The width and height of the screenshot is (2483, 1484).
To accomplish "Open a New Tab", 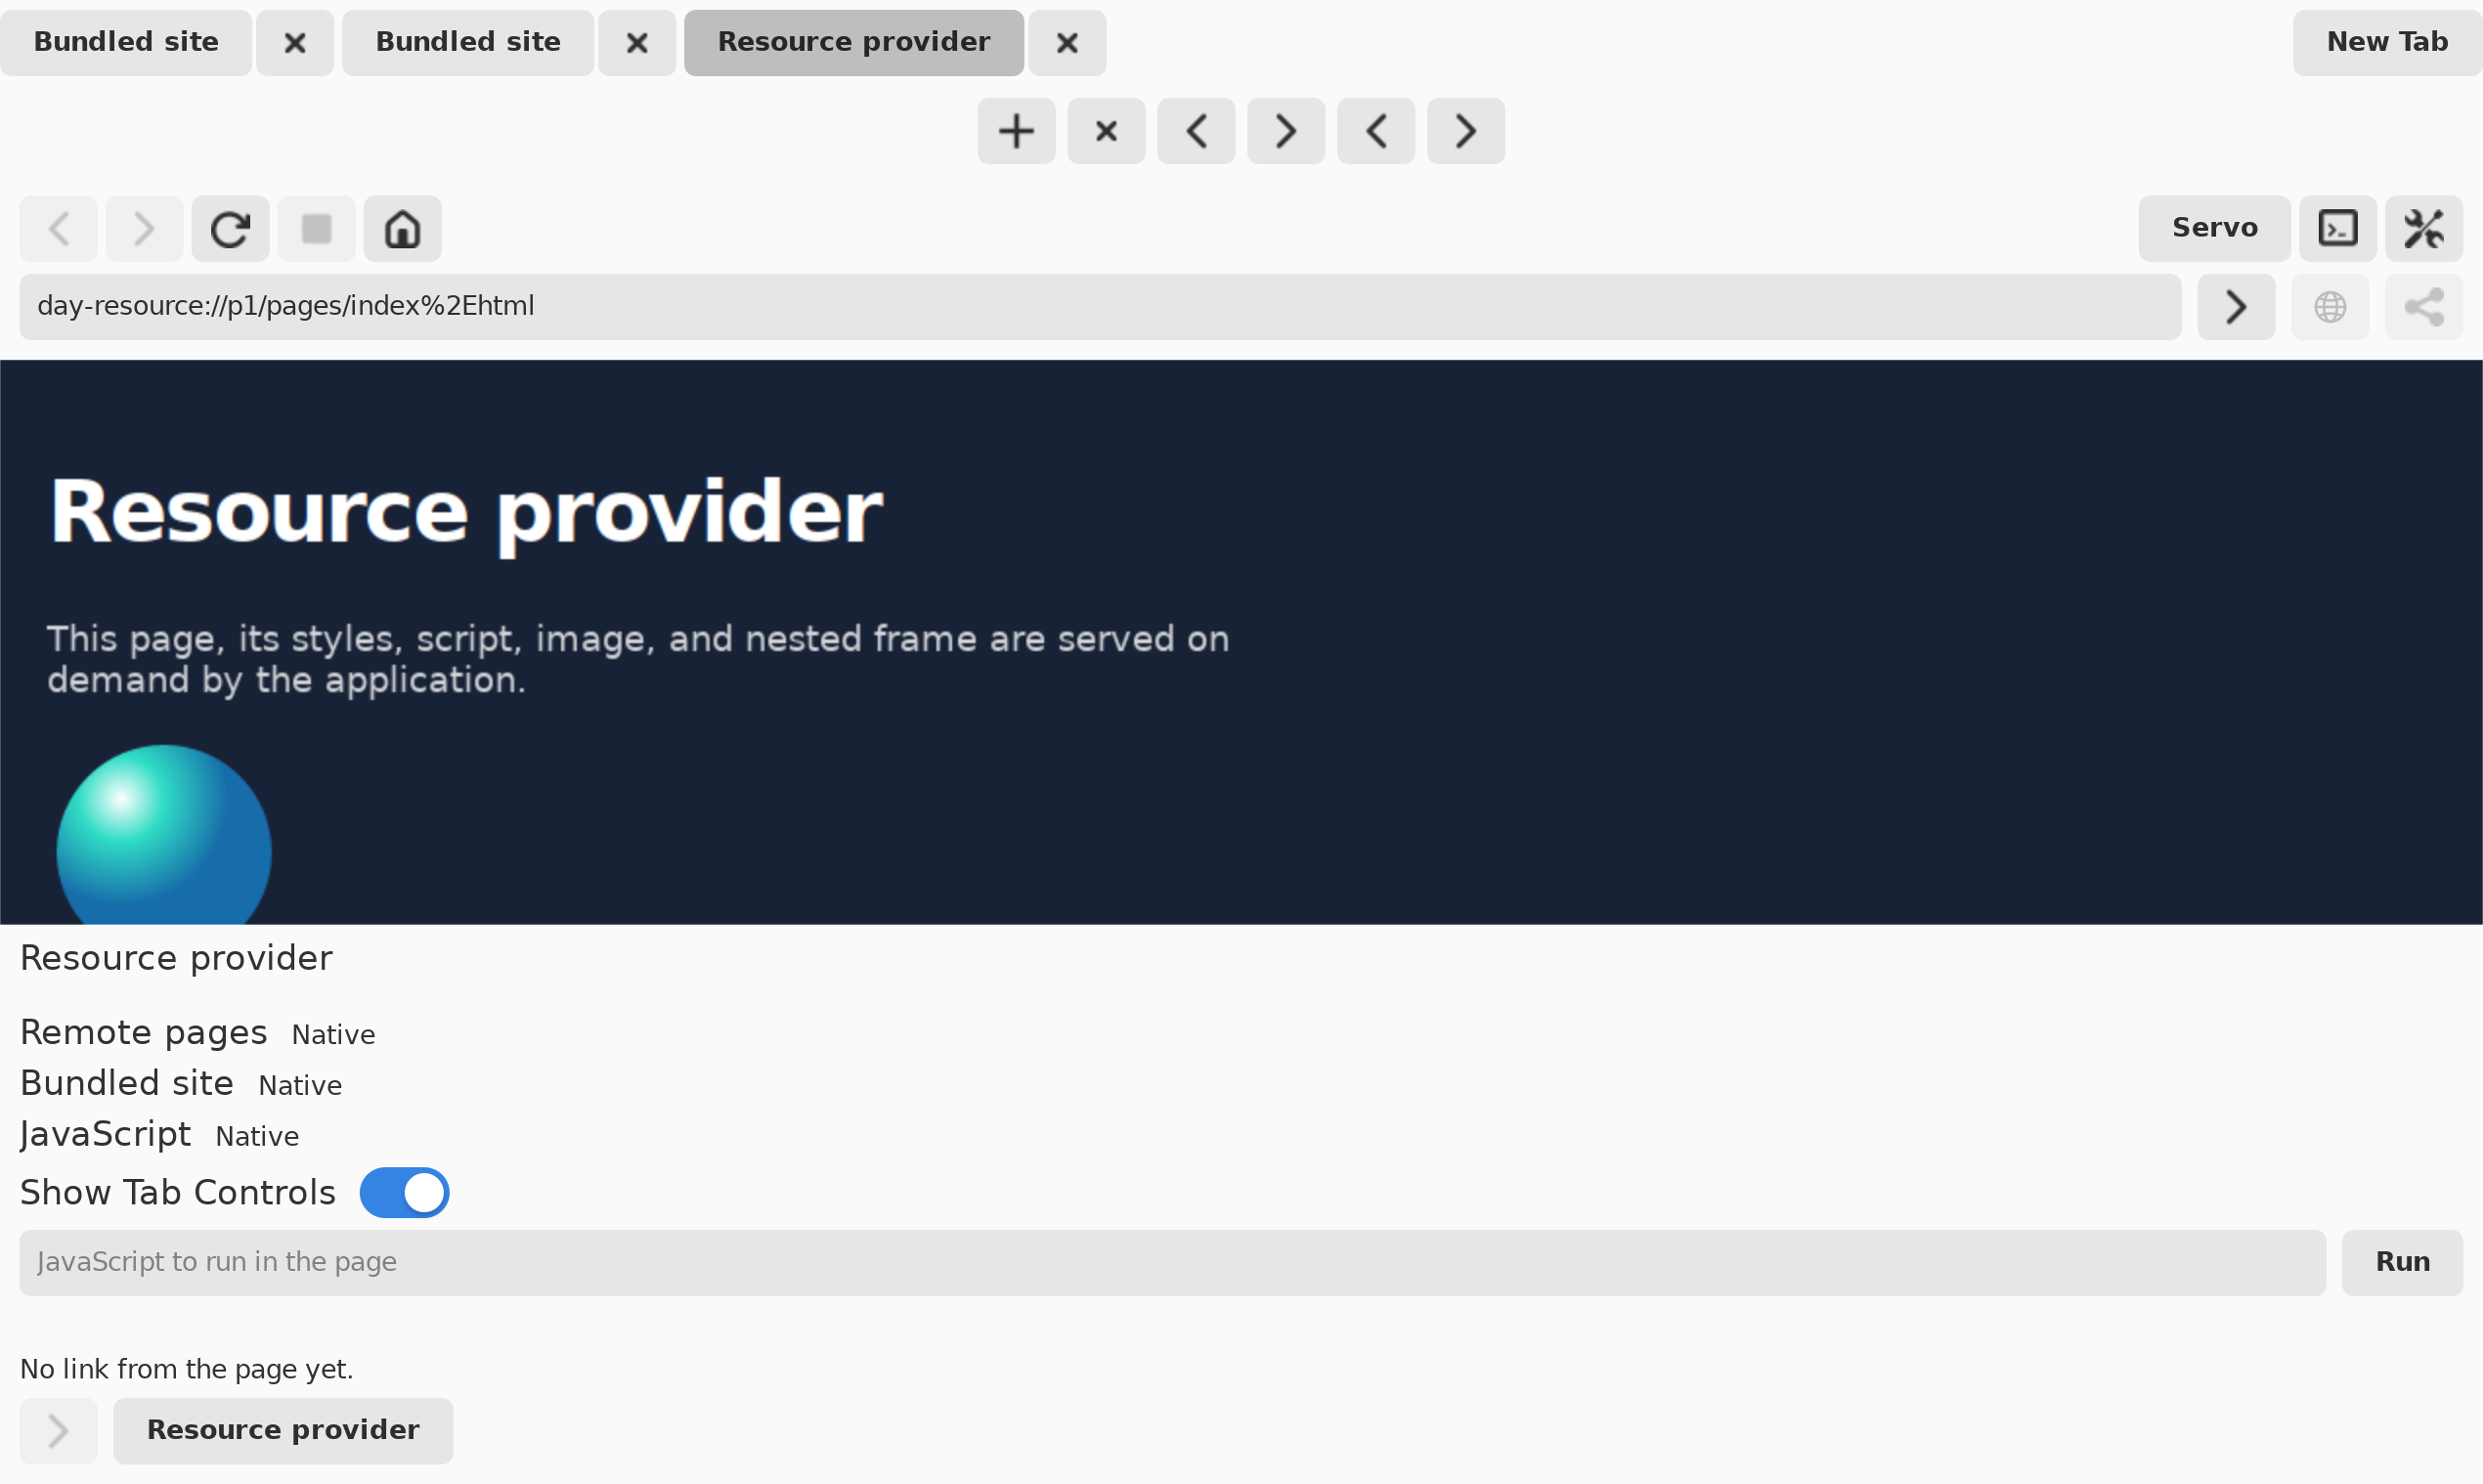I will point(2387,43).
